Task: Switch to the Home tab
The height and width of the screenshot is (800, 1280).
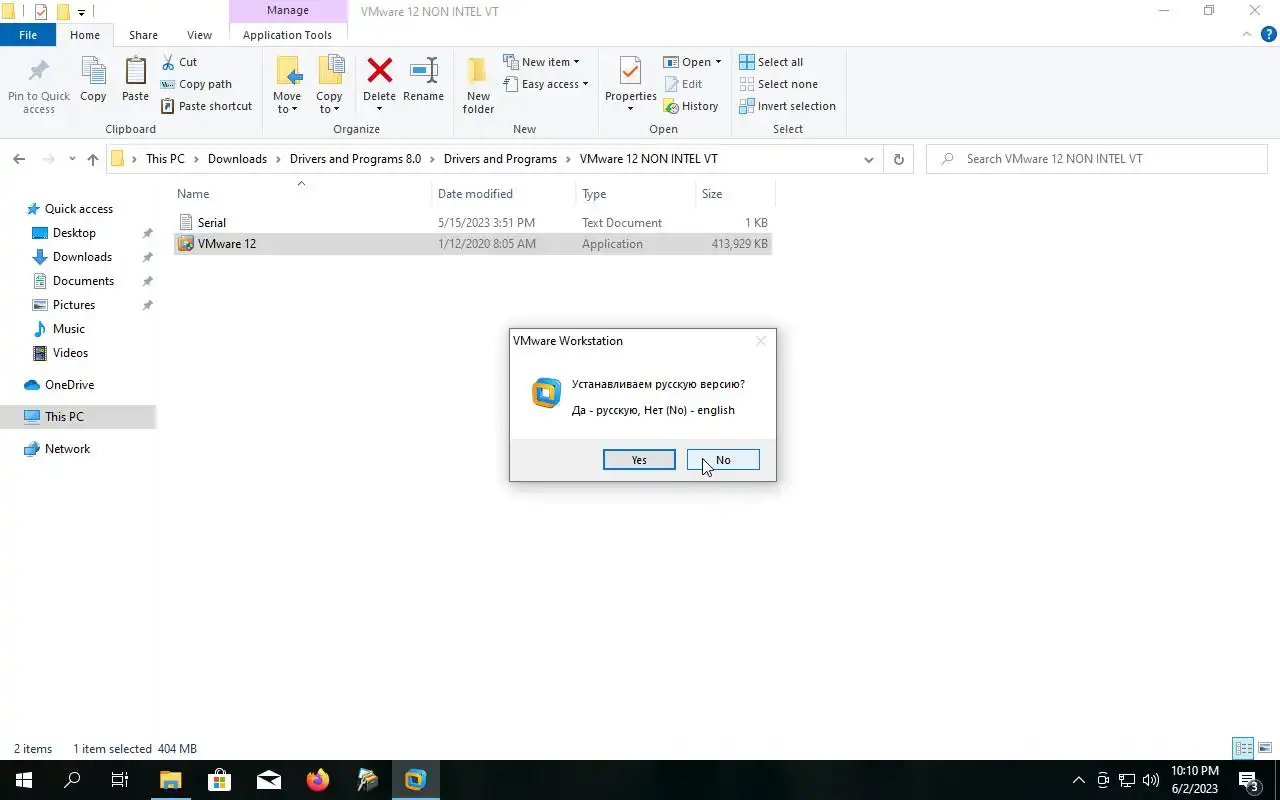Action: tap(85, 35)
